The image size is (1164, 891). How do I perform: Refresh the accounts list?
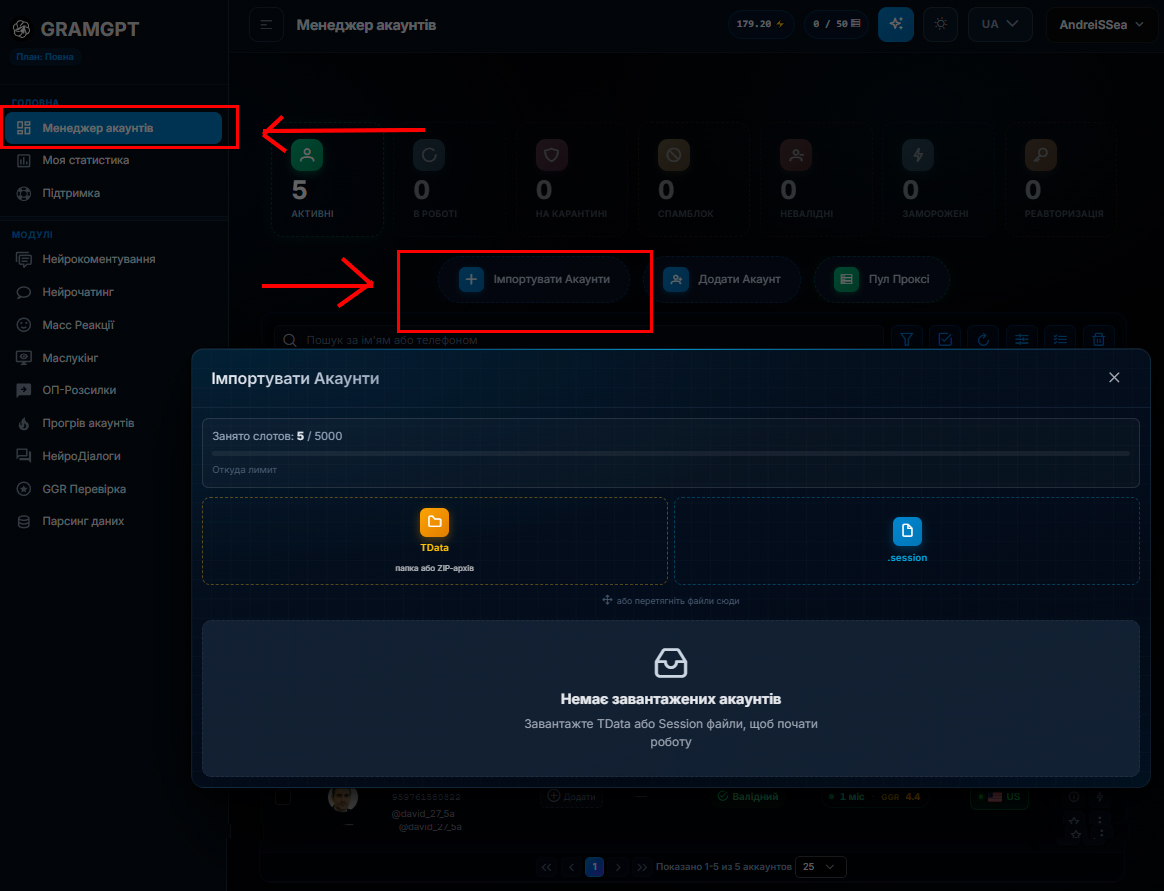coord(984,339)
